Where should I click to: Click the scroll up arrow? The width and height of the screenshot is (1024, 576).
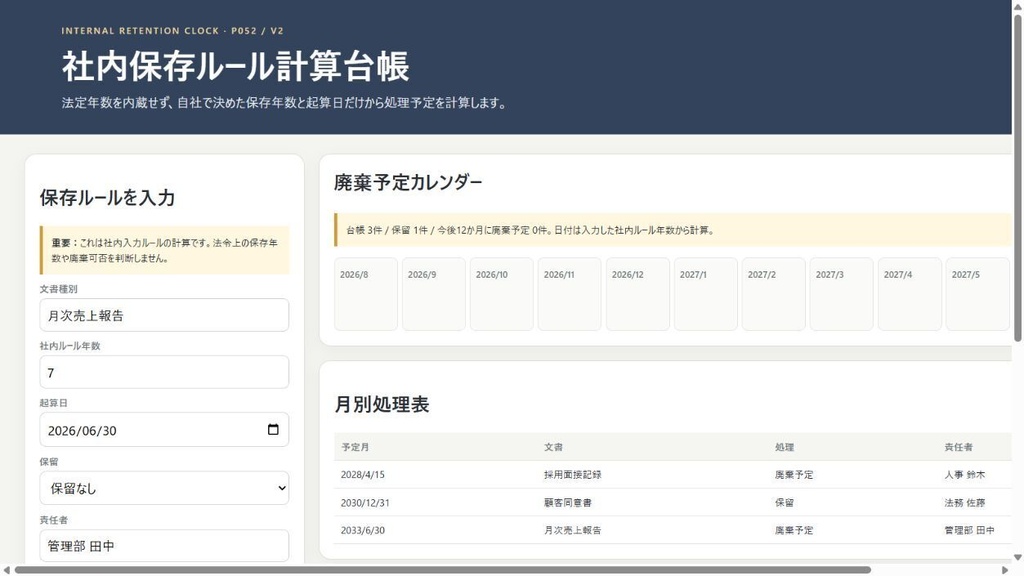point(1017,6)
